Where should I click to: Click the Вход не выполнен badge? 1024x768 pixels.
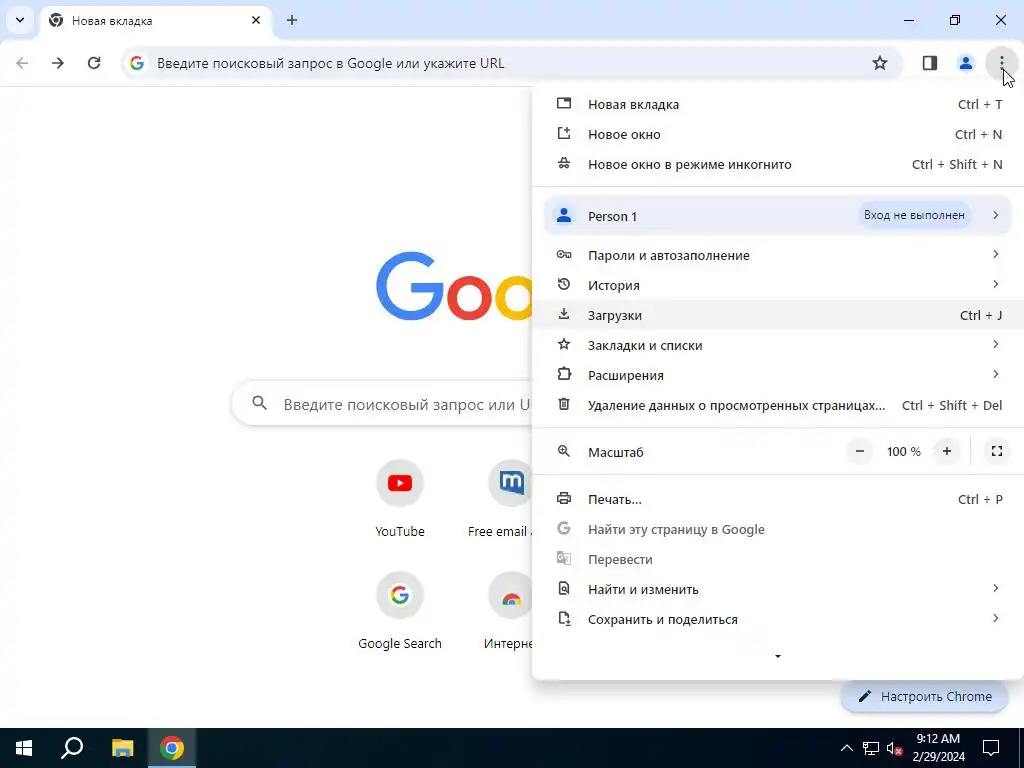pos(914,215)
